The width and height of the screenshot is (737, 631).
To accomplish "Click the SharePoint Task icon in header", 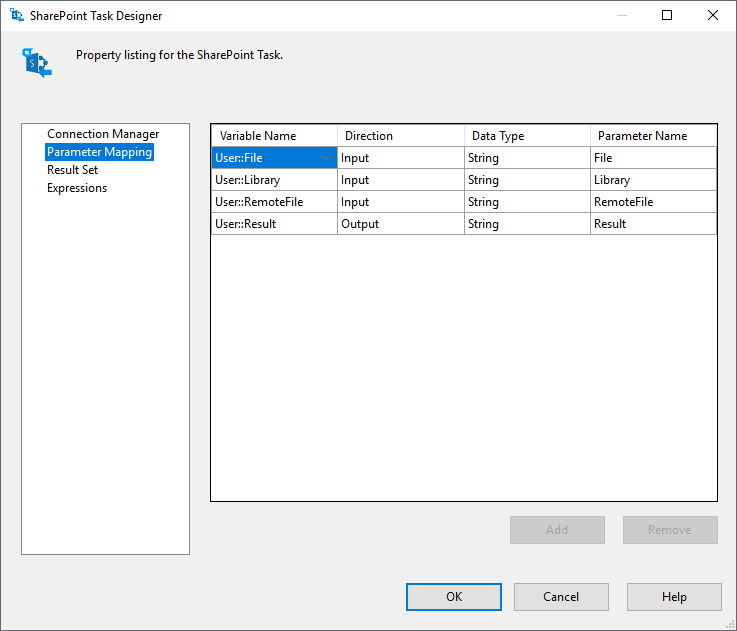I will [x=37, y=62].
